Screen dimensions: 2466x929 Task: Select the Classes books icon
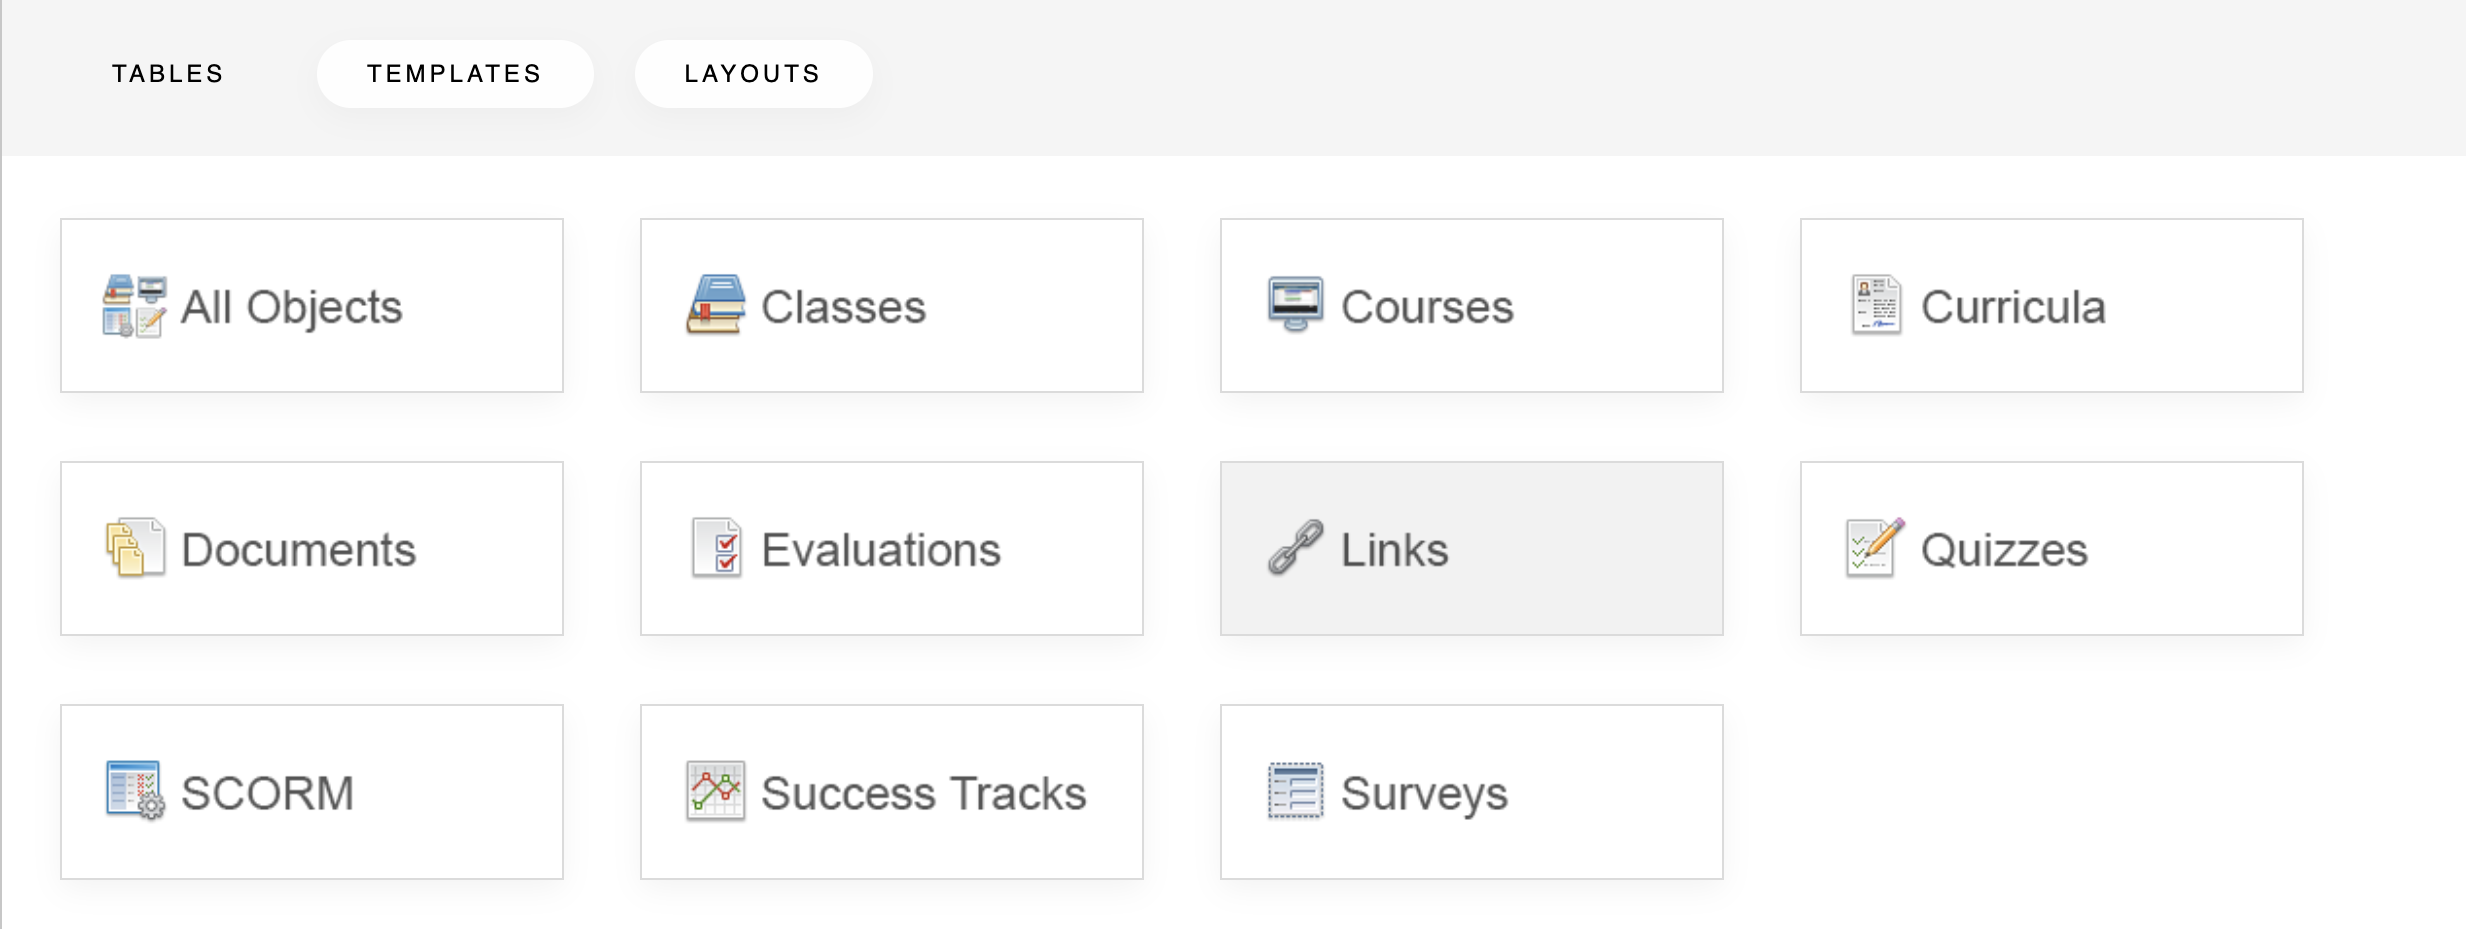(715, 304)
